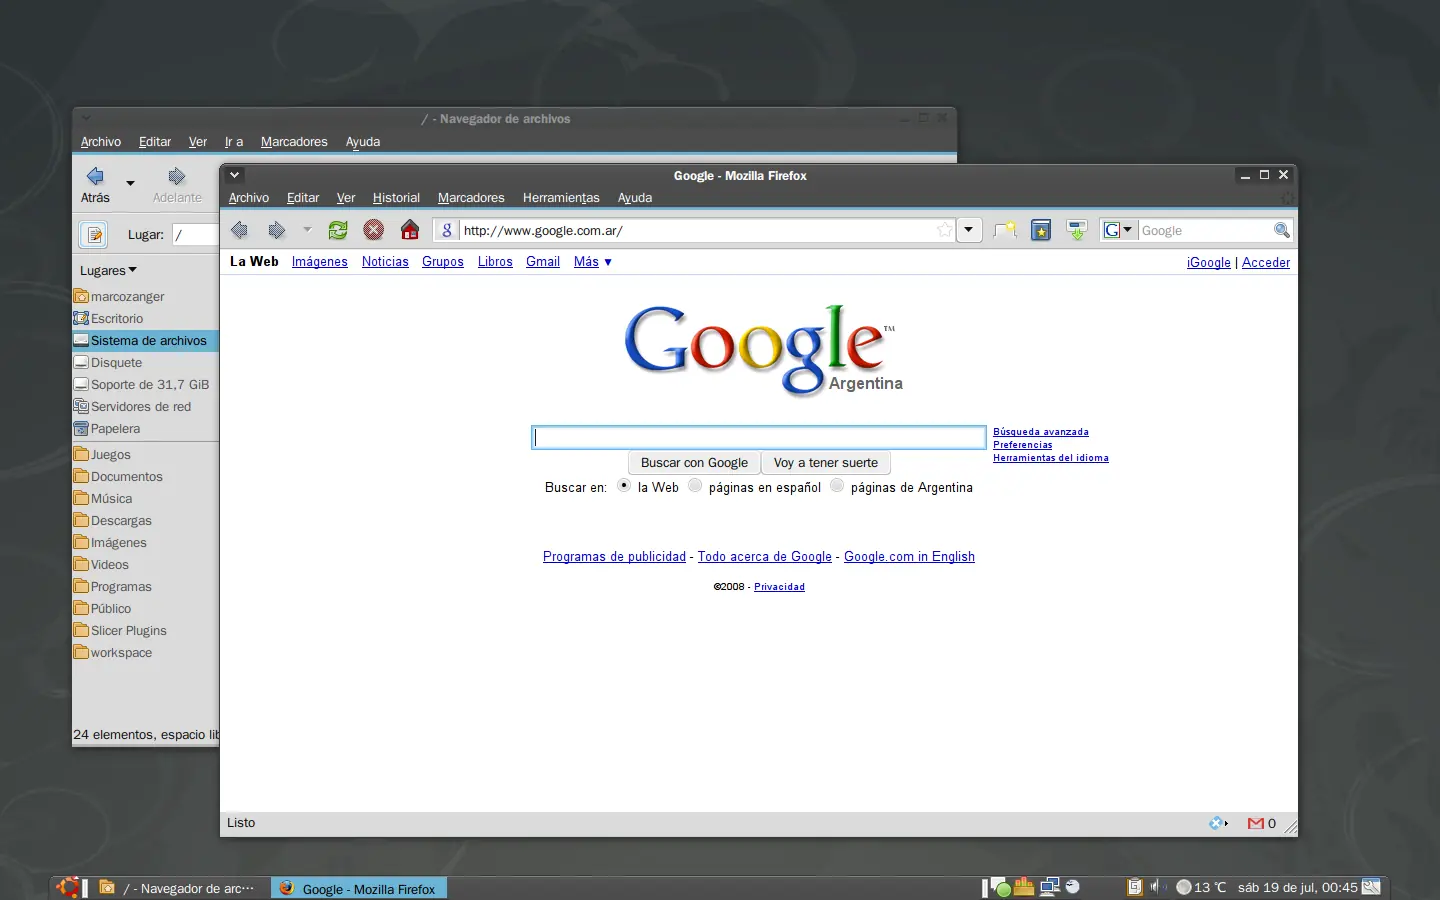Toggle text location entry icon in file browser

tap(93, 234)
